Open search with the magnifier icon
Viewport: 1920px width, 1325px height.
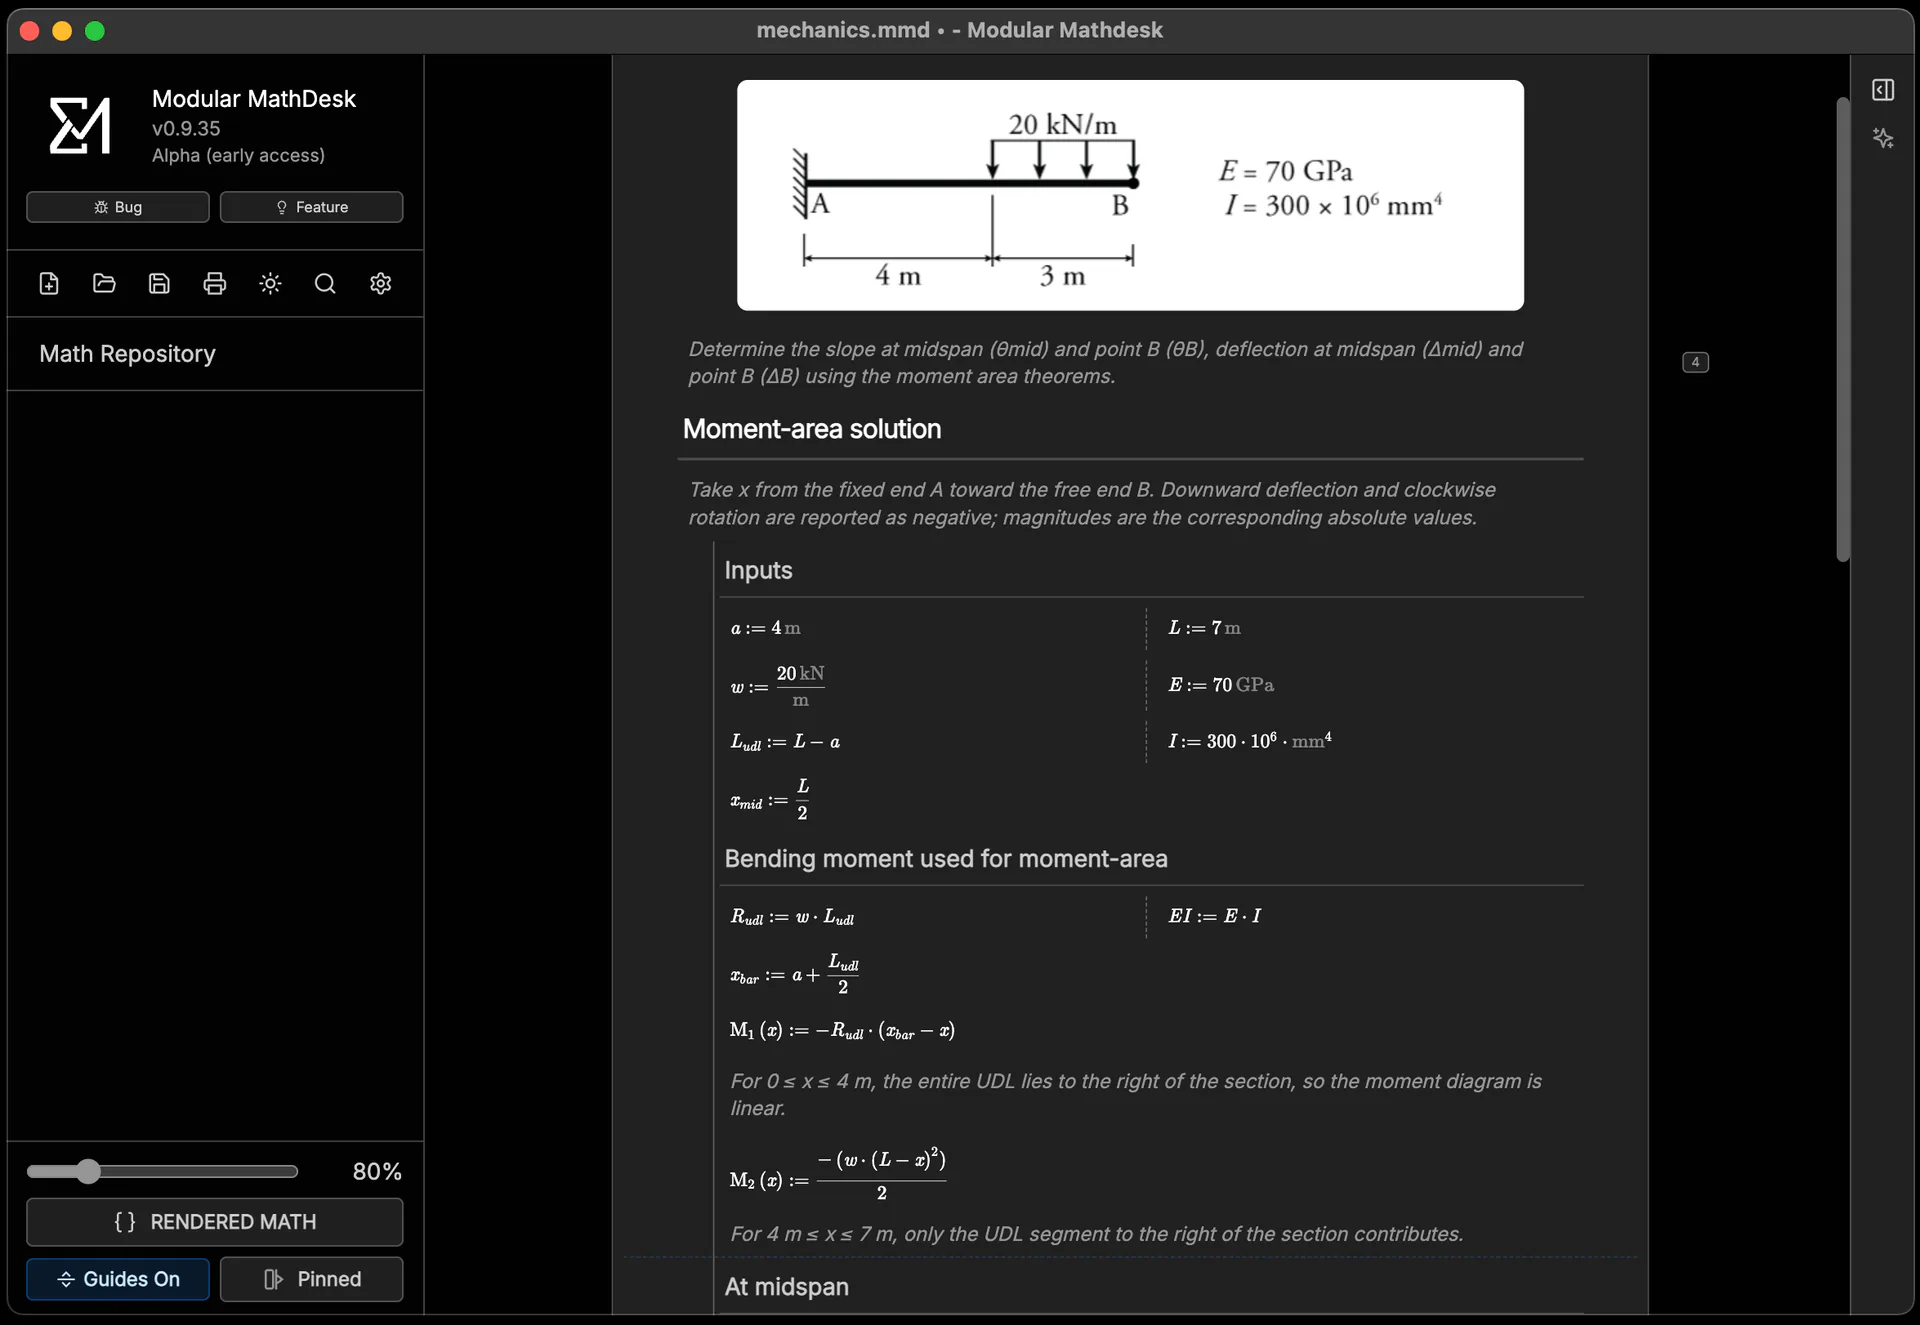pos(325,284)
